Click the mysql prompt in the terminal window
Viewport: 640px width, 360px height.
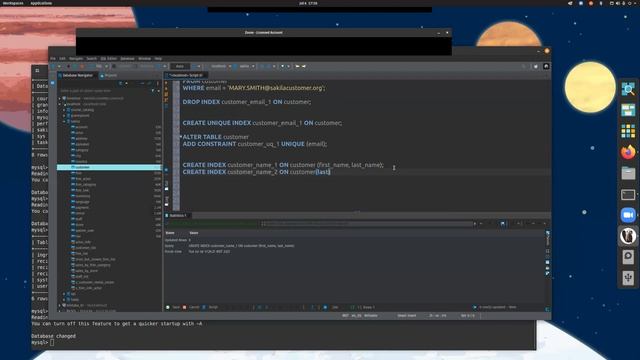pos(40,342)
